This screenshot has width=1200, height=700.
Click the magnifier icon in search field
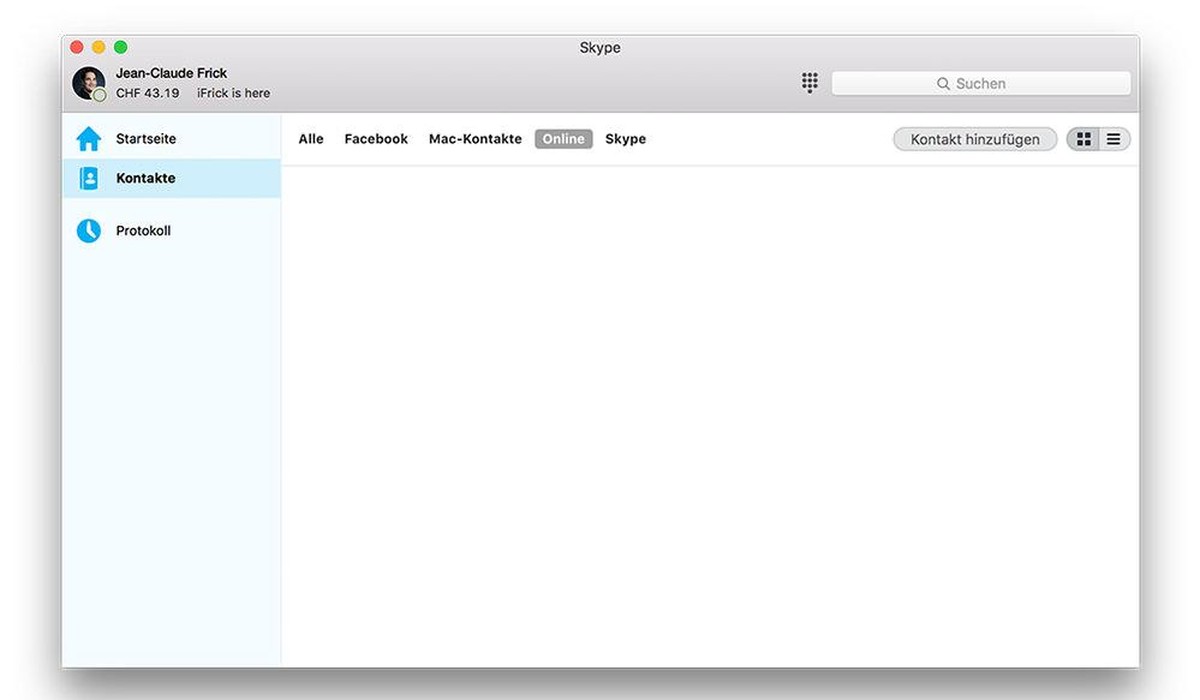943,84
